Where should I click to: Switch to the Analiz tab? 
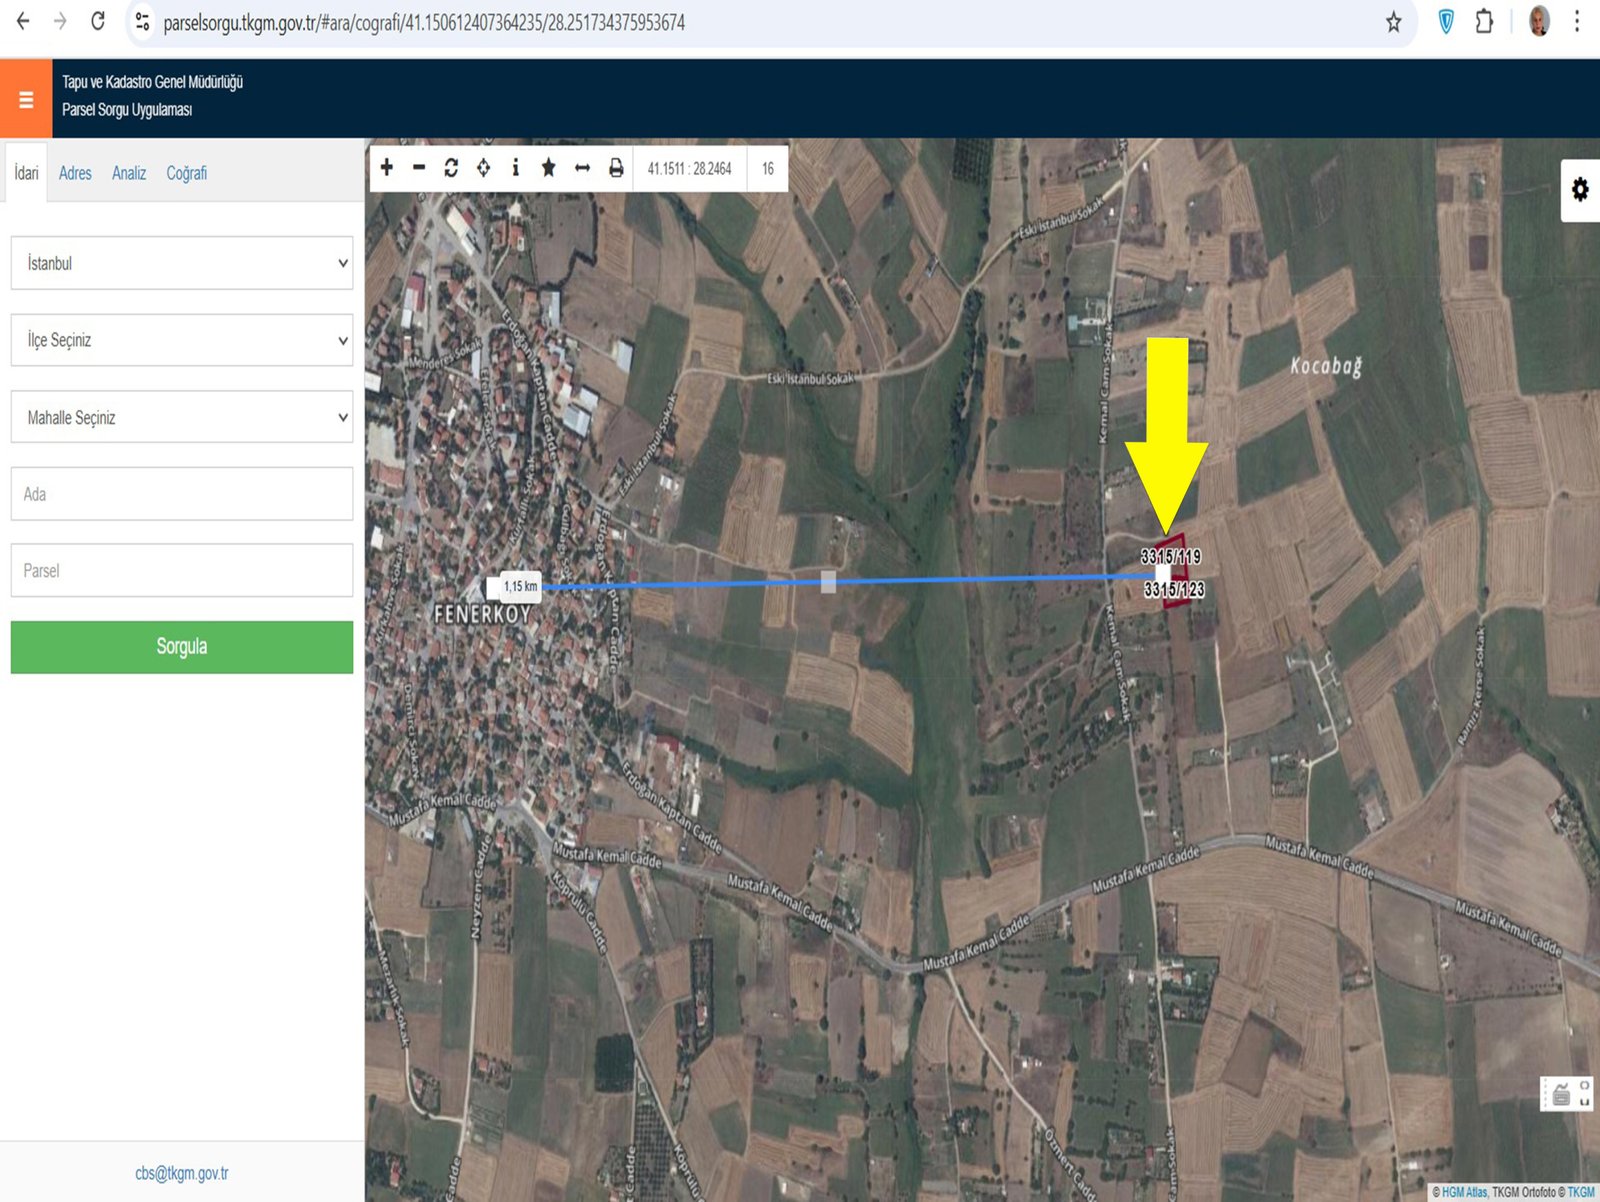pyautogui.click(x=129, y=173)
